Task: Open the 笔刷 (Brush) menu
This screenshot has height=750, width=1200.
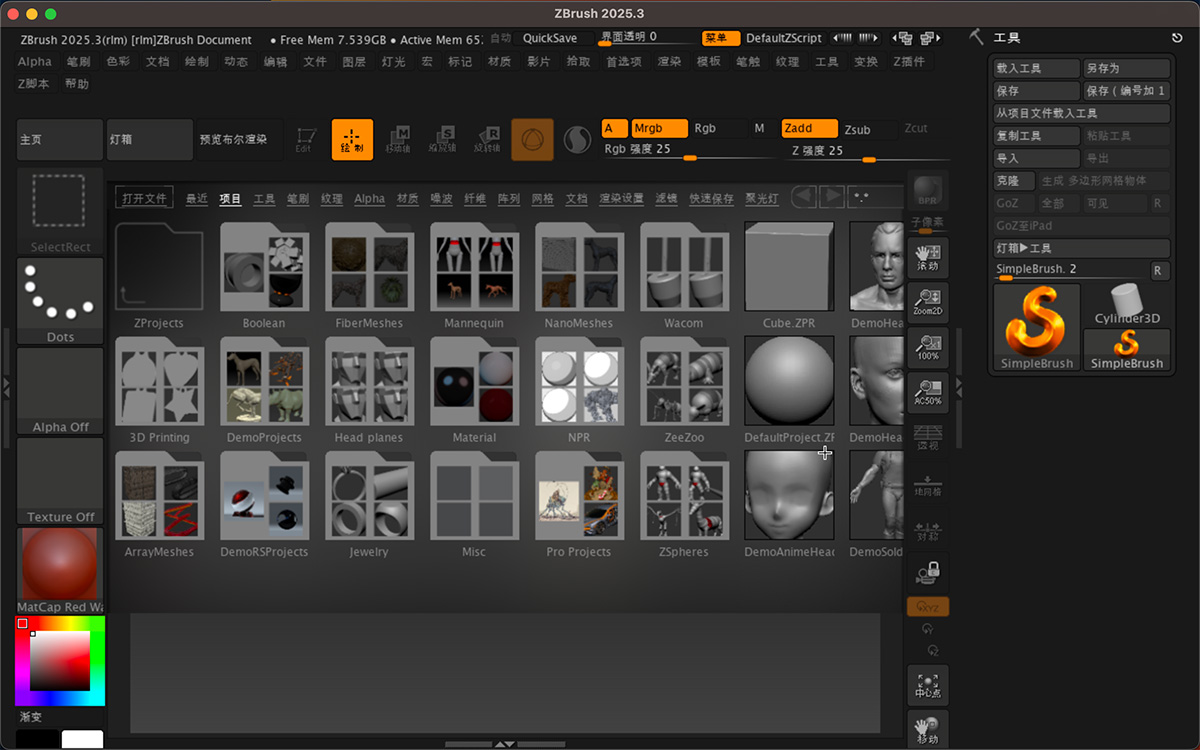Action: pyautogui.click(x=78, y=62)
